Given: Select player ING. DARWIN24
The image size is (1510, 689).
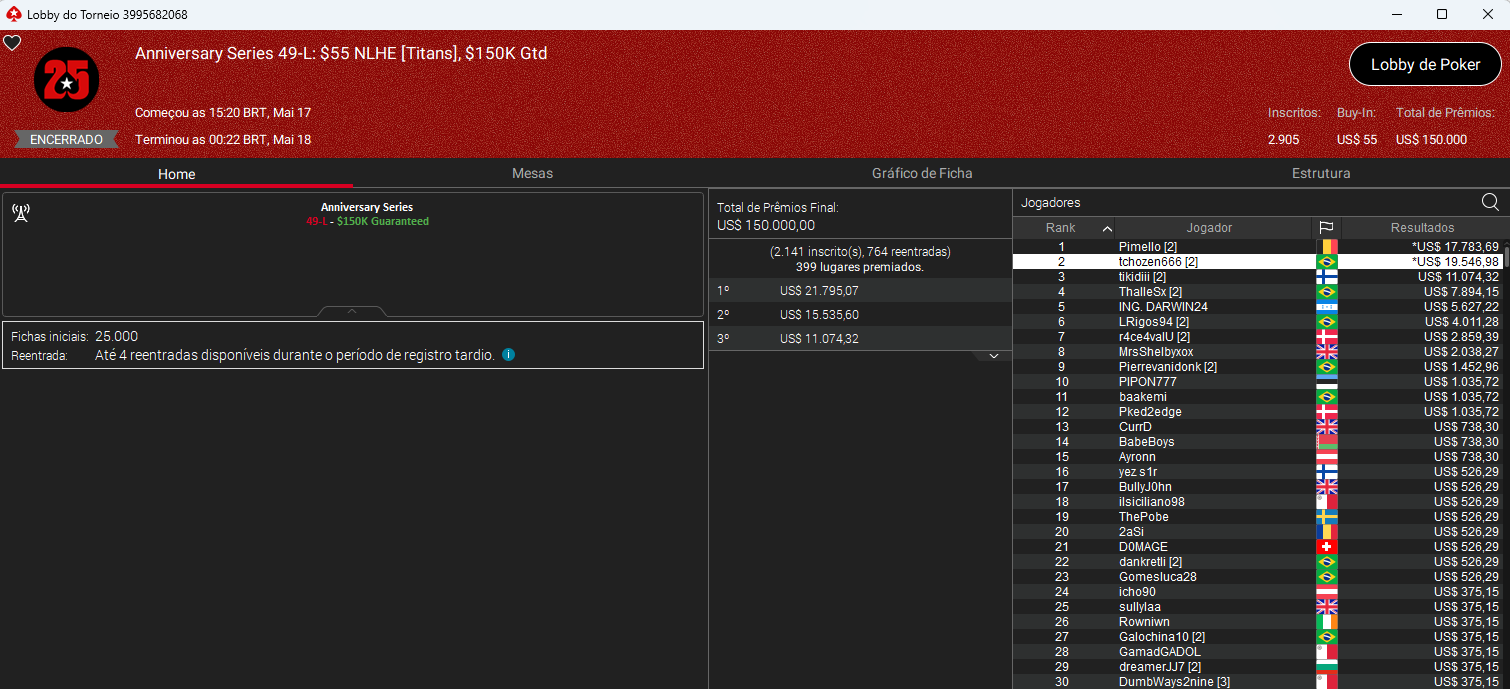Looking at the screenshot, I should [x=1258, y=307].
